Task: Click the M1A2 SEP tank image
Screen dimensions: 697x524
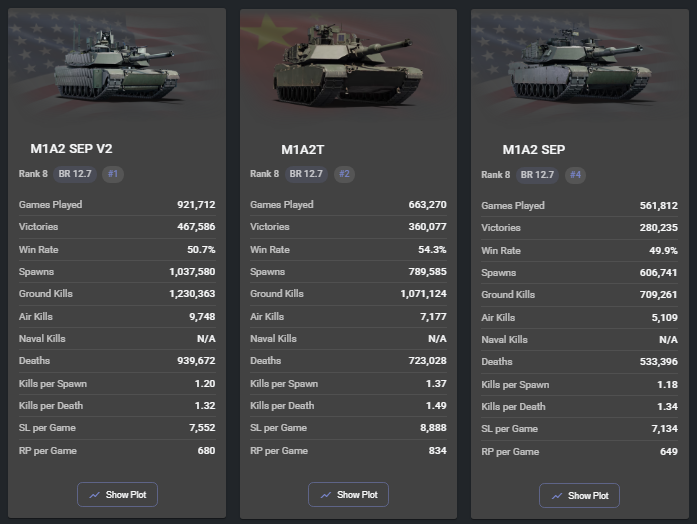Action: pyautogui.click(x=577, y=67)
